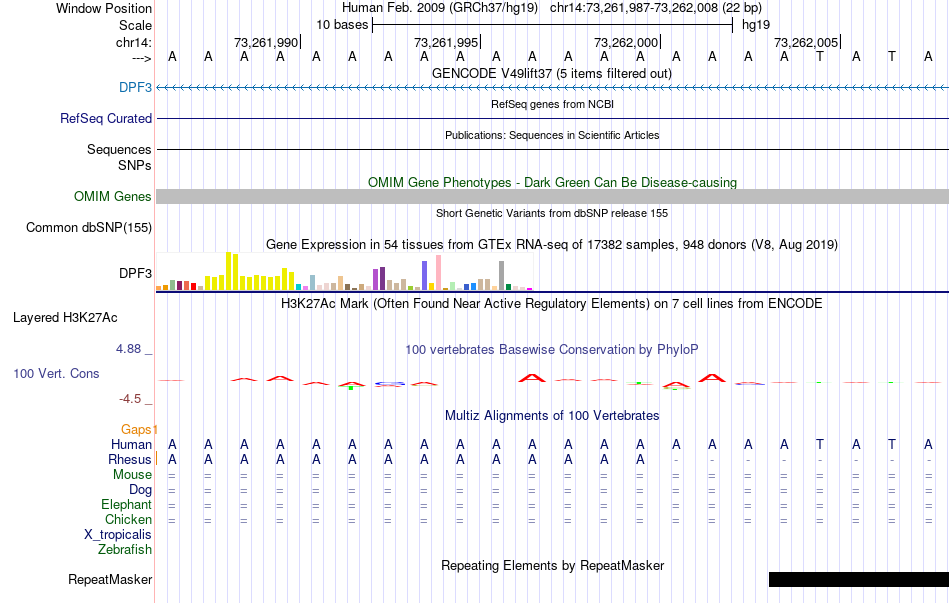Viewport: 950px width, 603px height.
Task: Click the RepeatMasker track label
Action: 110,579
